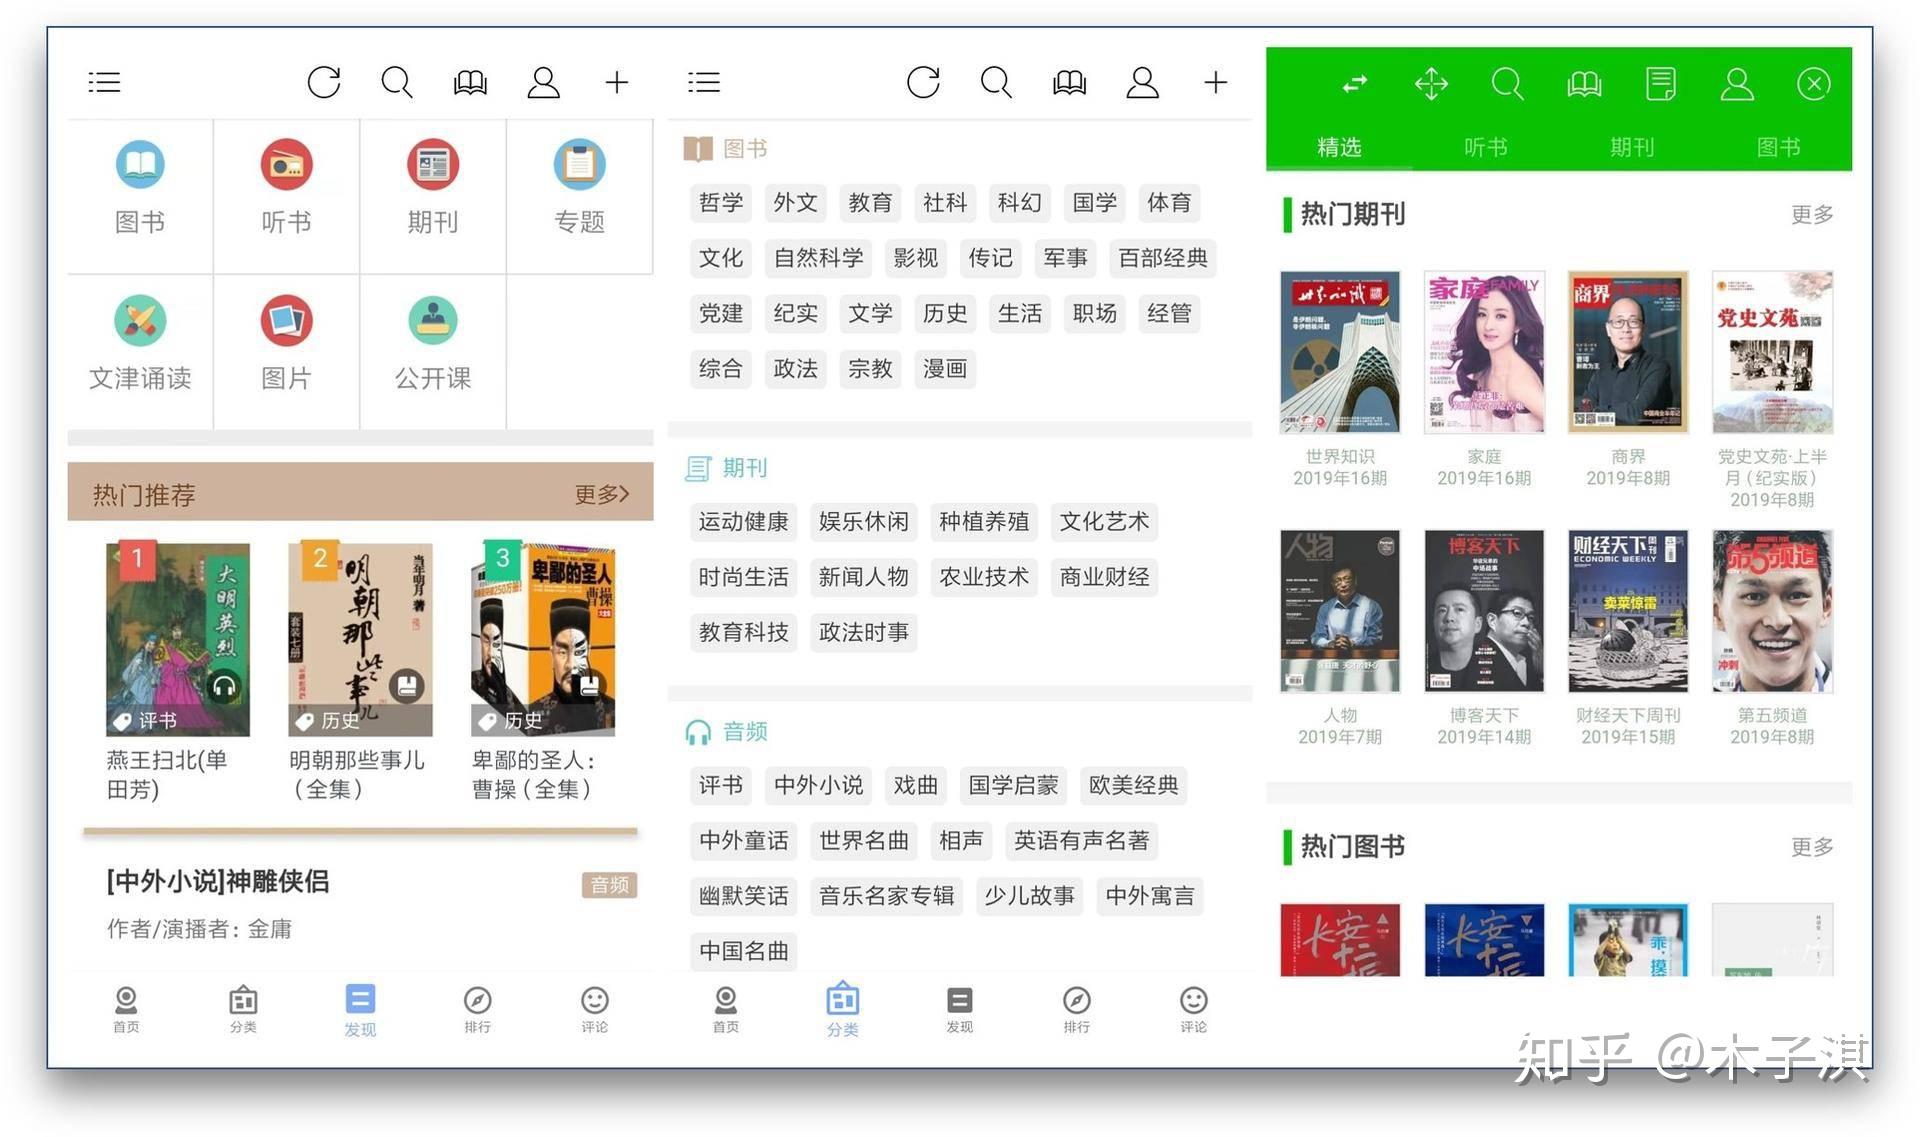The height and width of the screenshot is (1137, 1920).
Task: Tap the swap arrows icon in green toolbar
Action: click(x=1354, y=84)
